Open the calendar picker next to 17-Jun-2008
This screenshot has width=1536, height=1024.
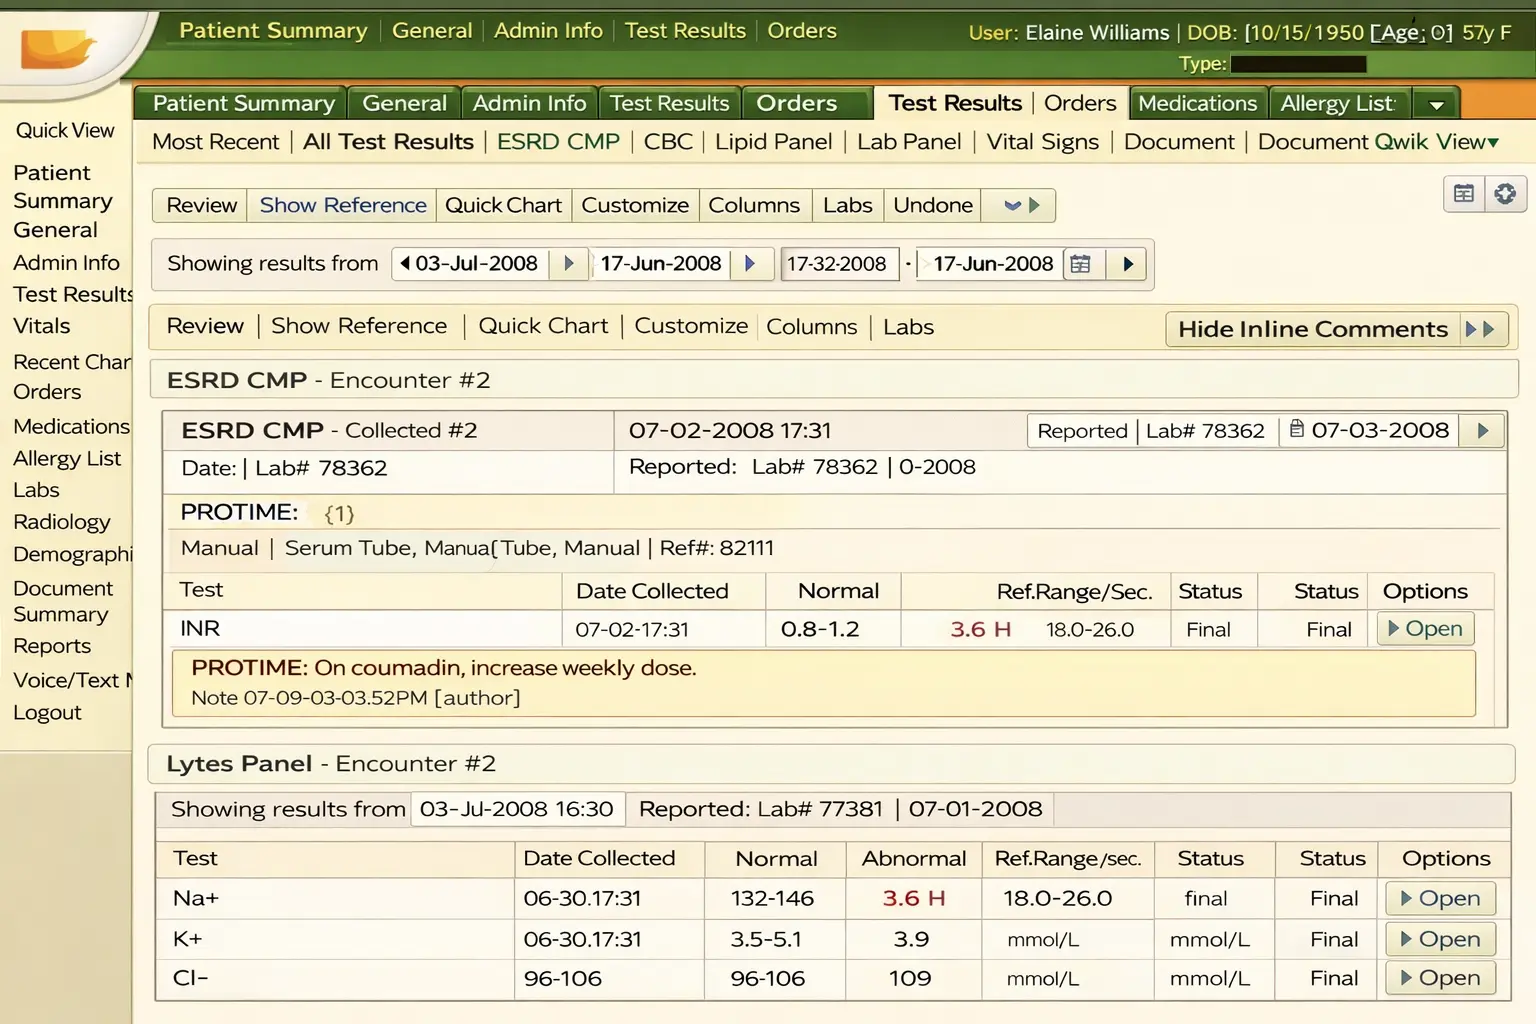point(1081,264)
